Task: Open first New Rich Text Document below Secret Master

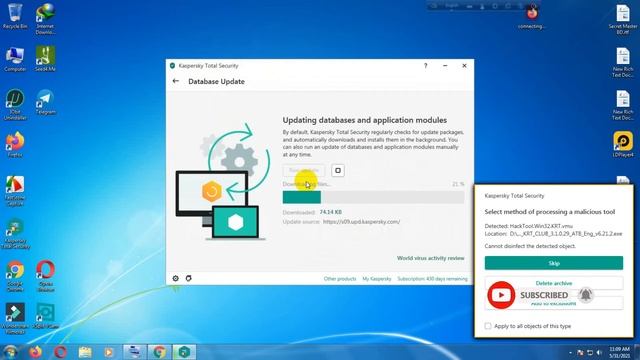Action: pos(623,62)
